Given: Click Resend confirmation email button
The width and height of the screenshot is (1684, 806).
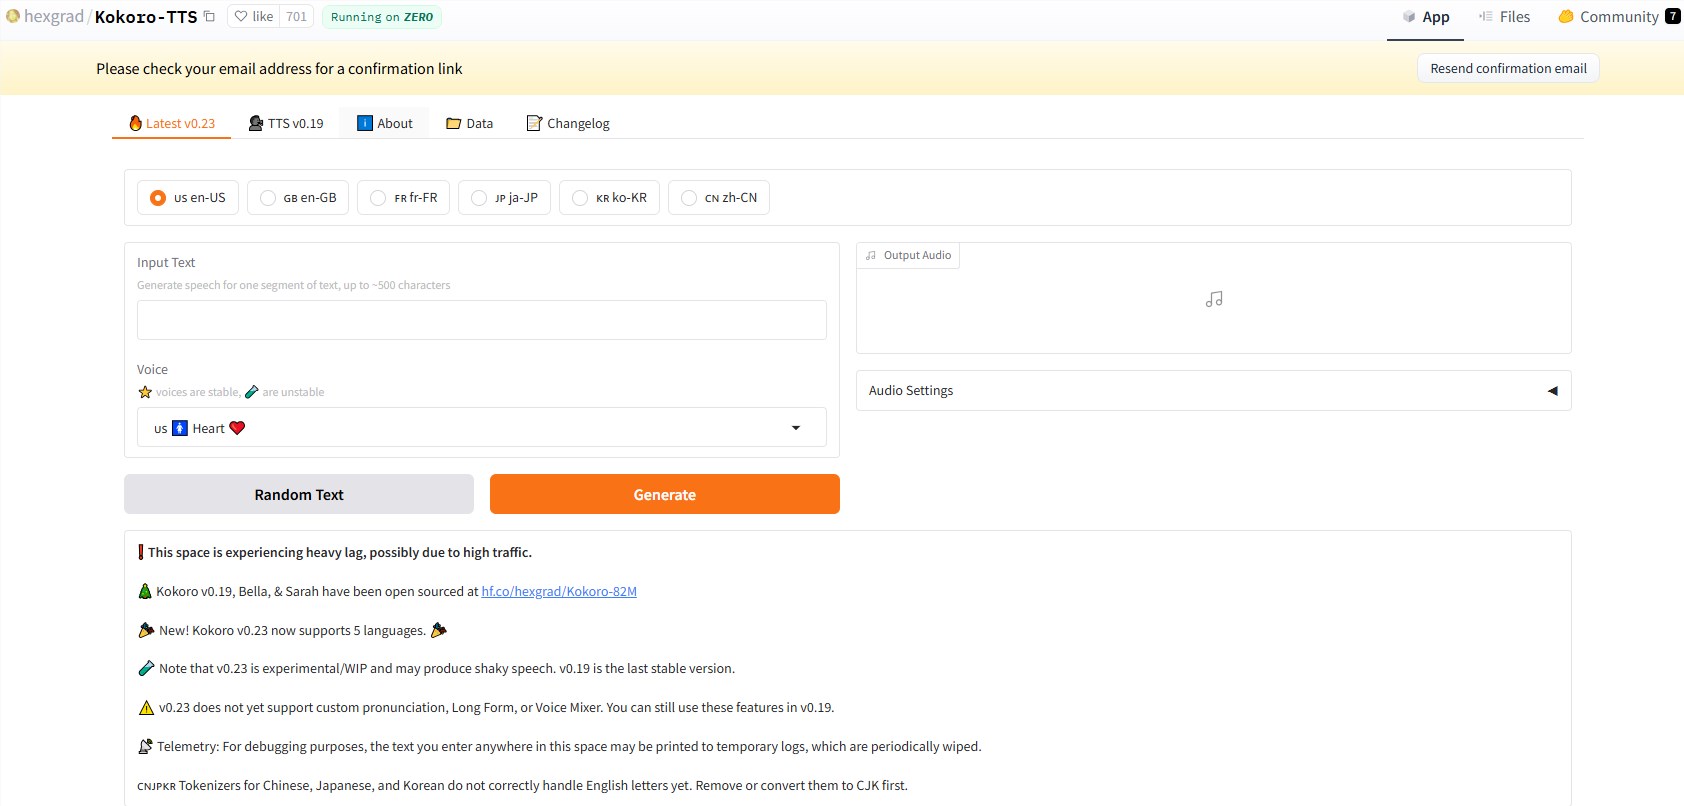Looking at the screenshot, I should point(1508,68).
